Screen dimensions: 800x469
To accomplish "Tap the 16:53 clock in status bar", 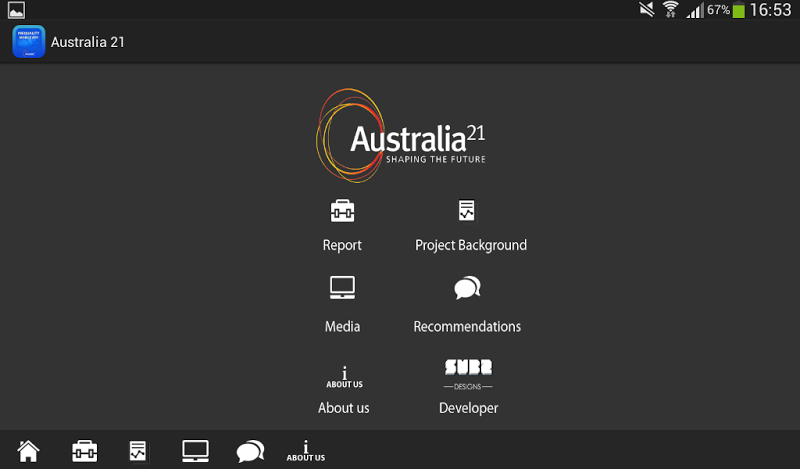I will tap(770, 10).
